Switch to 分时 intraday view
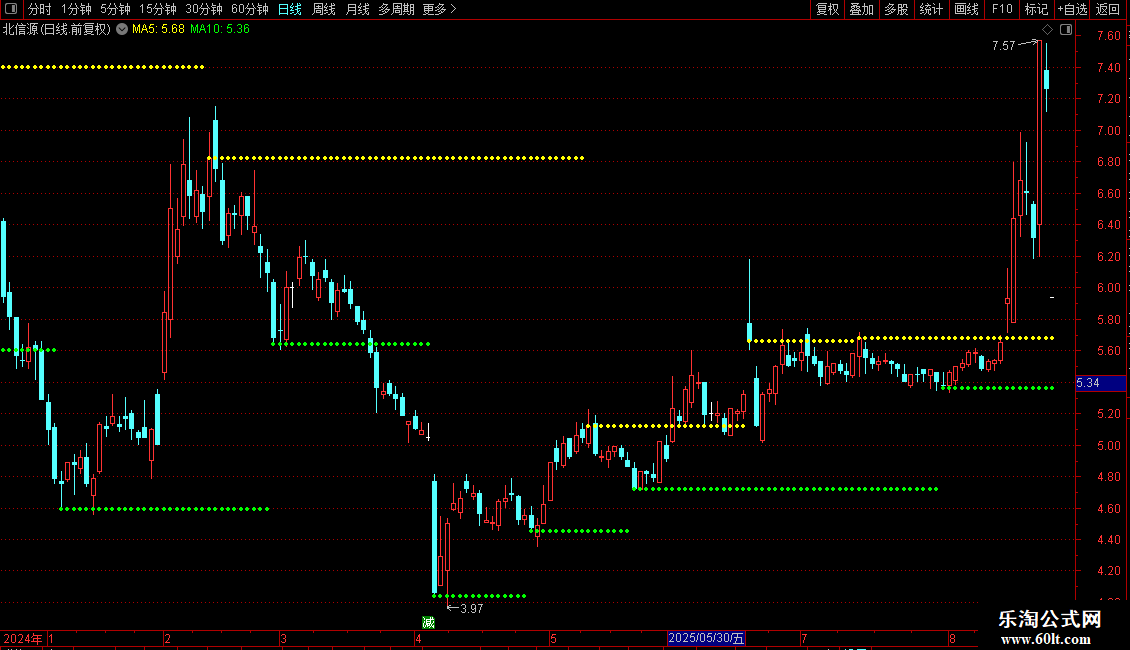Viewport: 1130px width, 650px height. coord(40,9)
